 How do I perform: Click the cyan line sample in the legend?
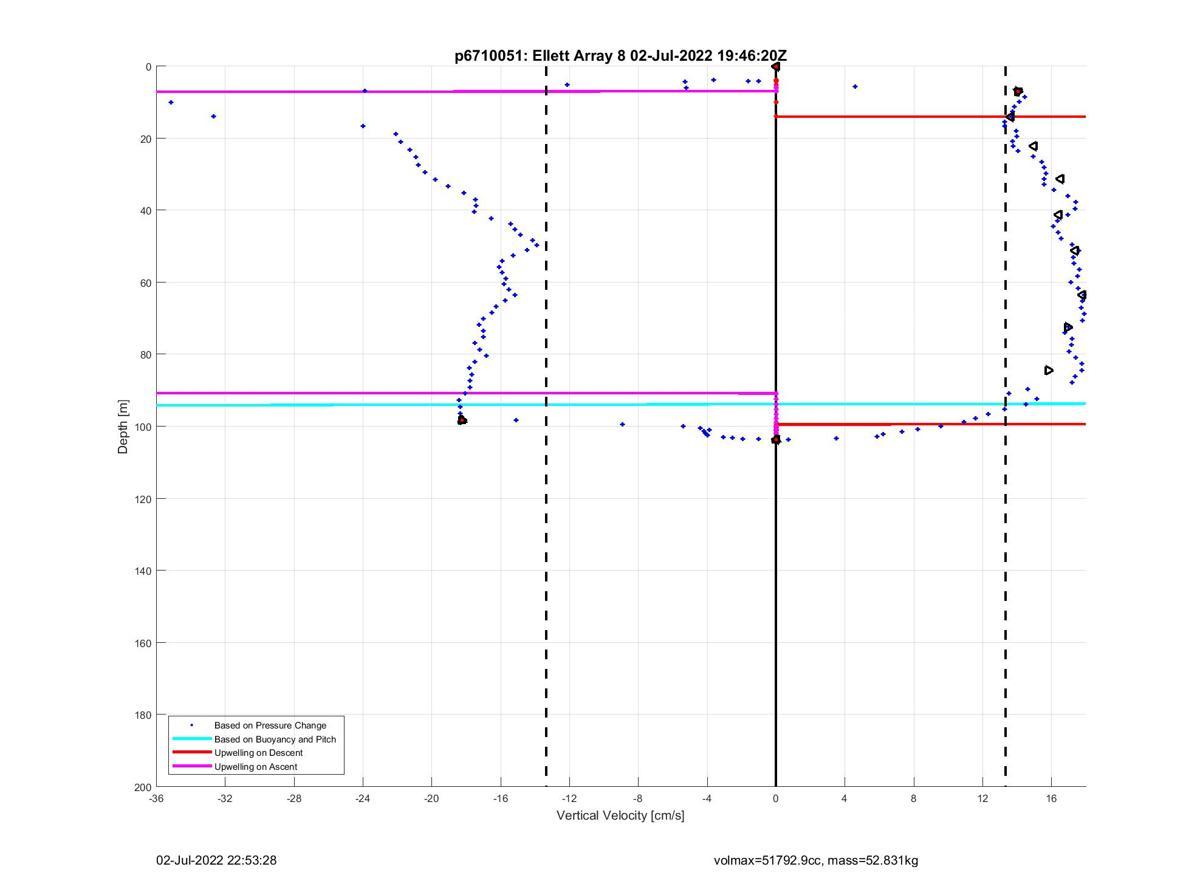(x=191, y=739)
